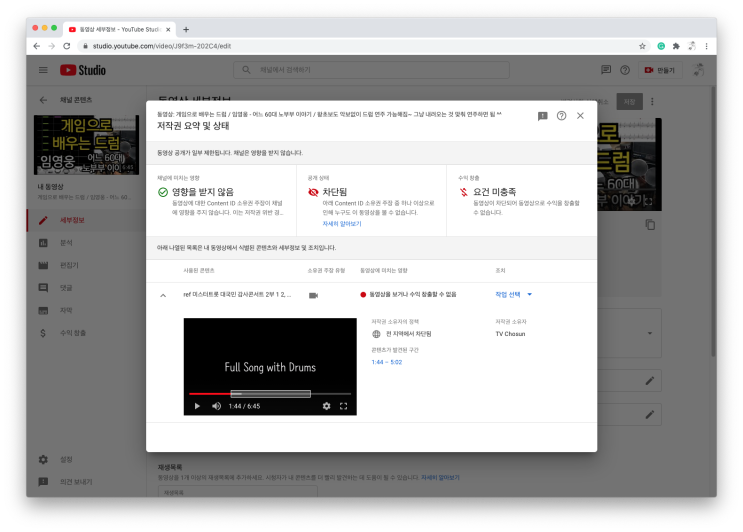Send feedback via dialog feedback icon
This screenshot has height=532, width=743.
coord(543,116)
